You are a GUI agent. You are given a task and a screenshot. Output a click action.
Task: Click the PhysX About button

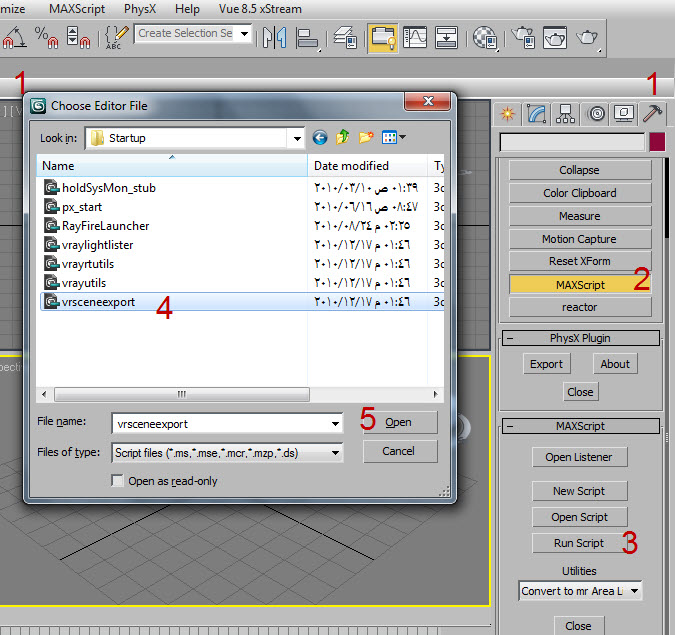point(615,364)
